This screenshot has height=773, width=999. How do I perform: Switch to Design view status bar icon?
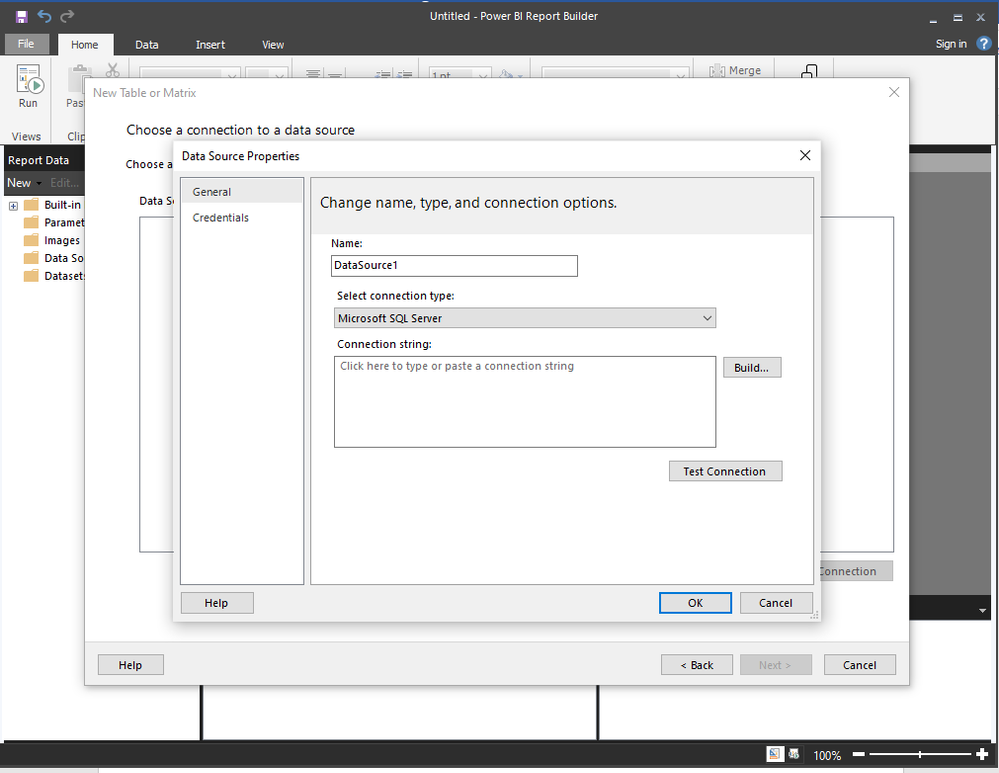click(775, 755)
